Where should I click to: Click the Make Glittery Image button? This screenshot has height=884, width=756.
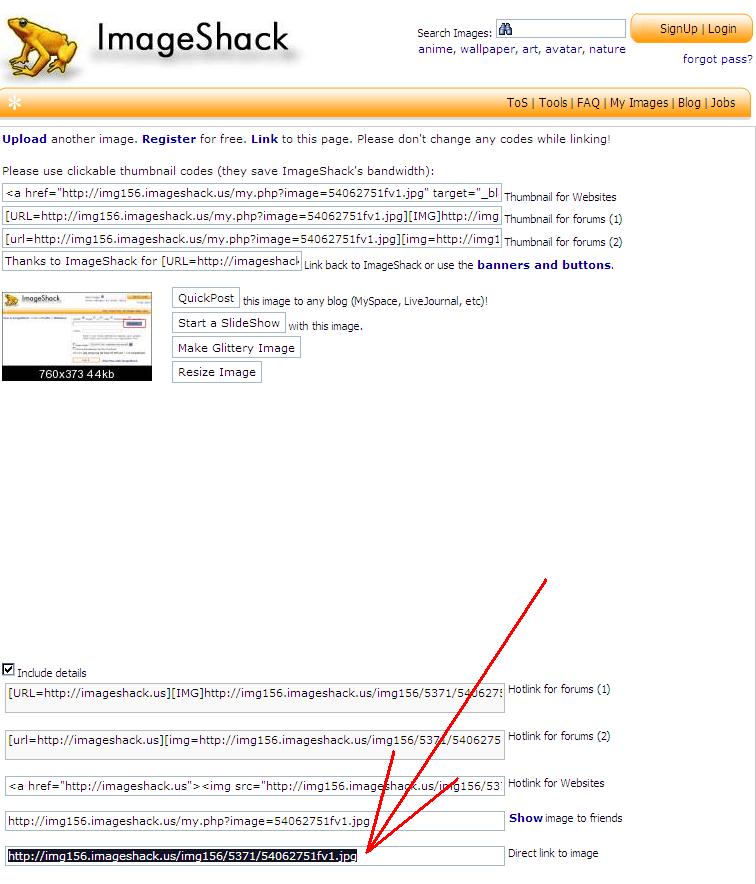tap(236, 348)
